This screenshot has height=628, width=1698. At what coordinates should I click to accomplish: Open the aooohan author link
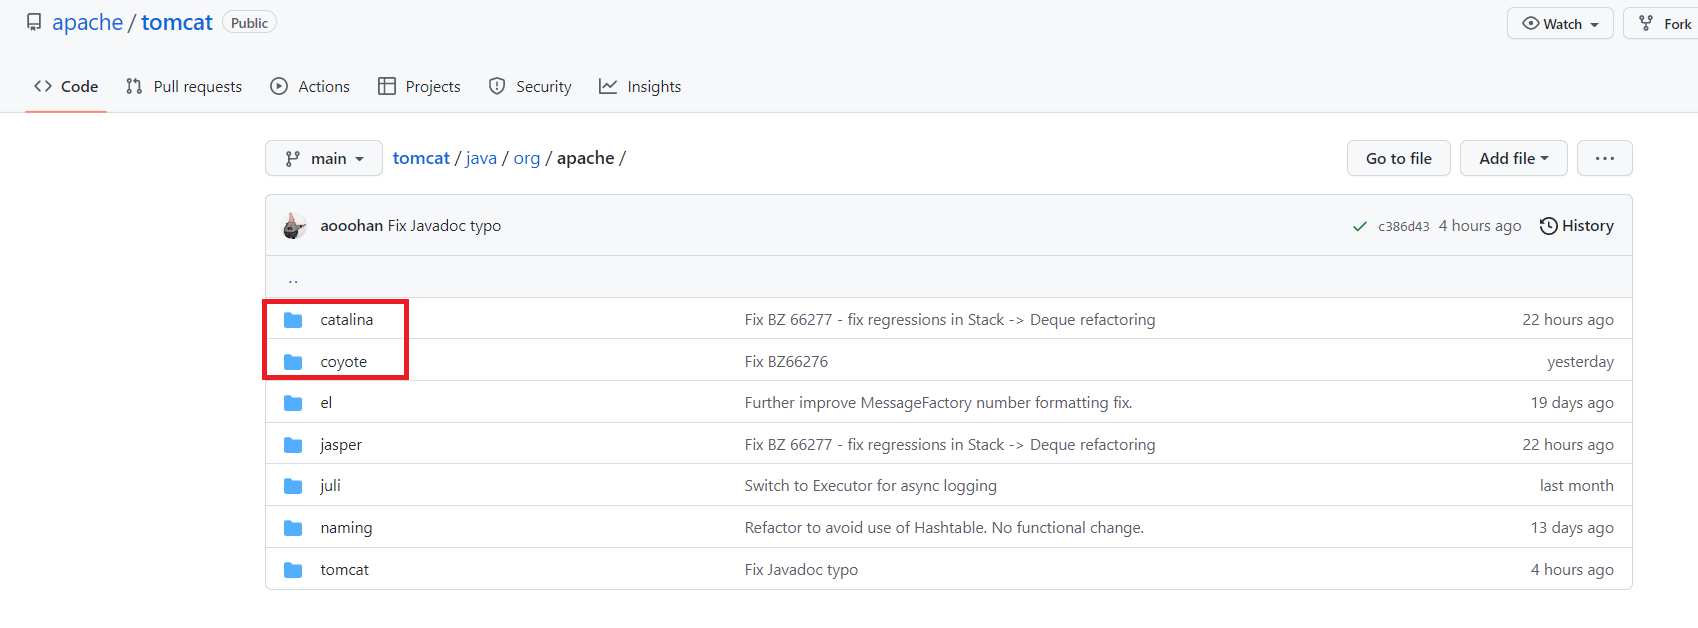[351, 226]
